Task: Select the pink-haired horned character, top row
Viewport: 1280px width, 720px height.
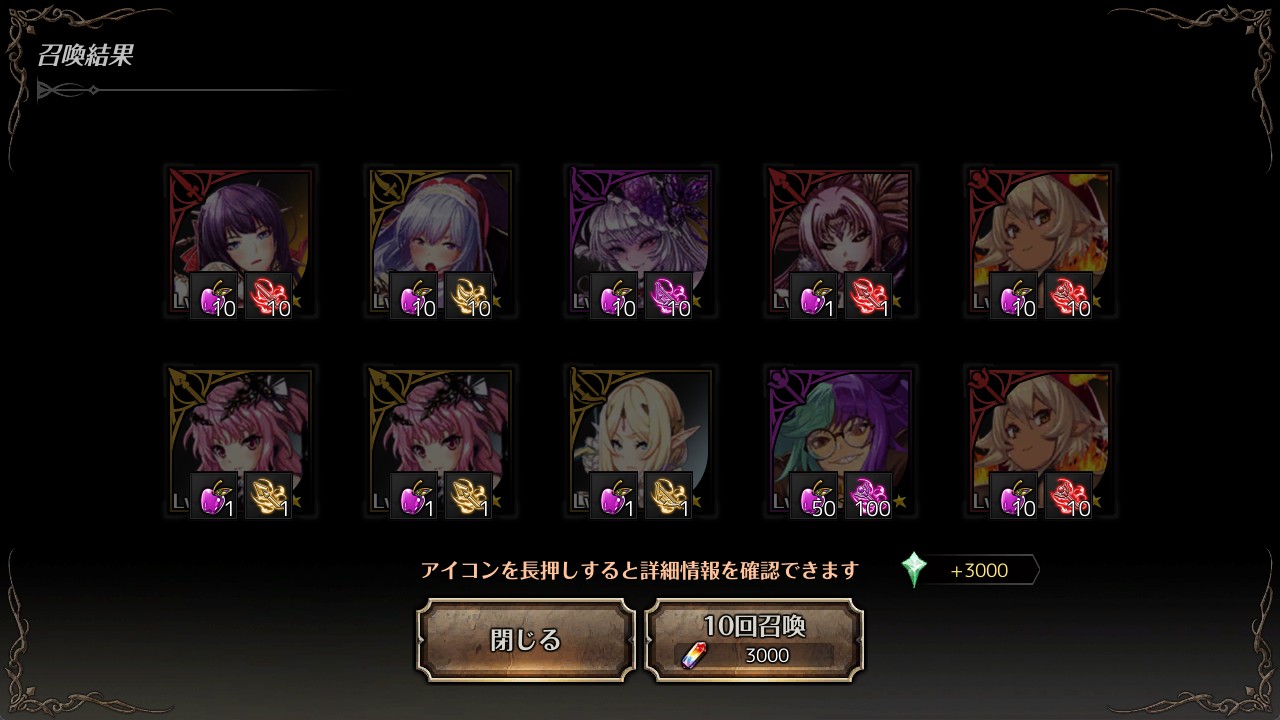Action: pos(841,242)
